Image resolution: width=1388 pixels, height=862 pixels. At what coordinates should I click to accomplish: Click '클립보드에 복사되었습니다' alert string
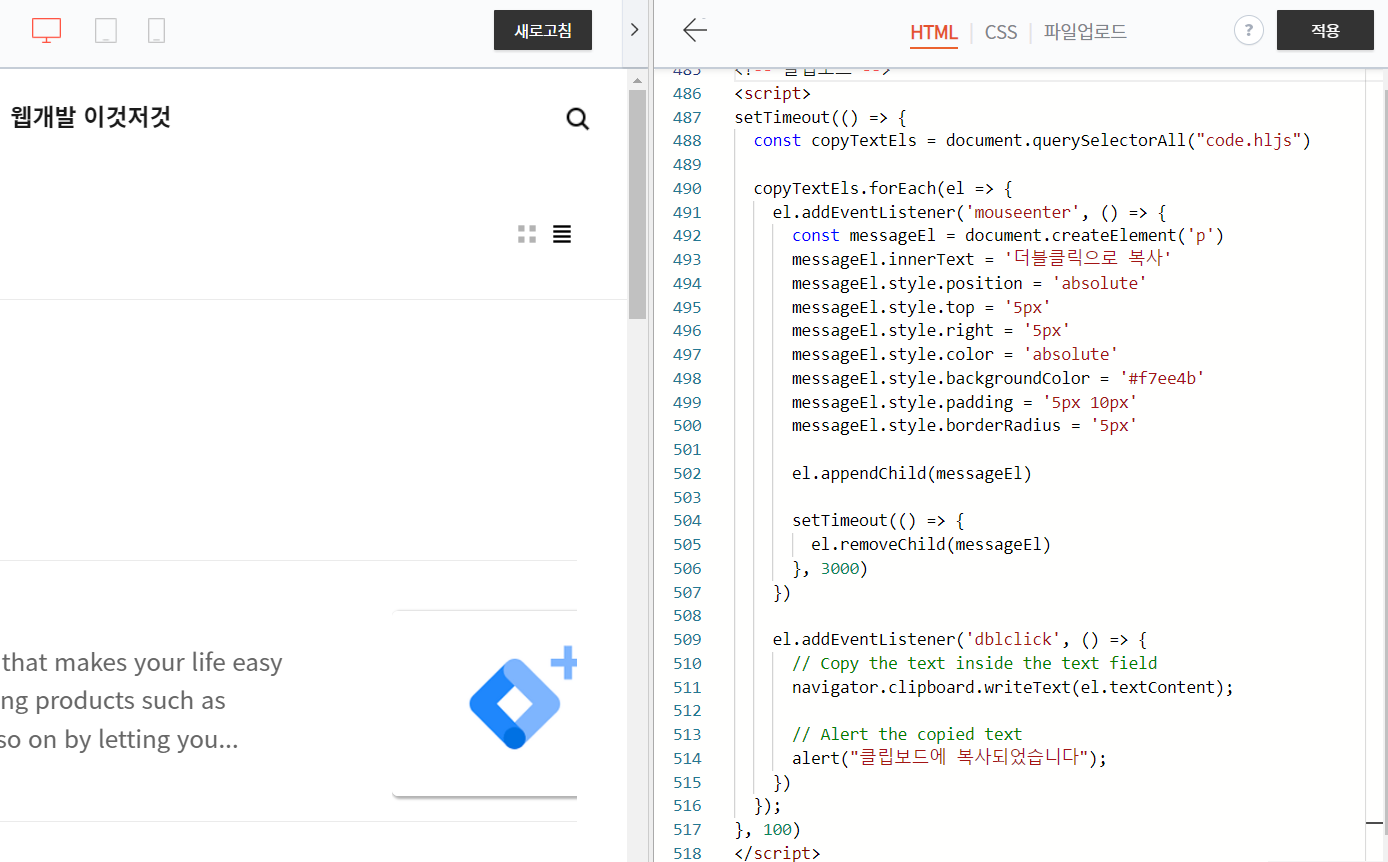coord(968,758)
